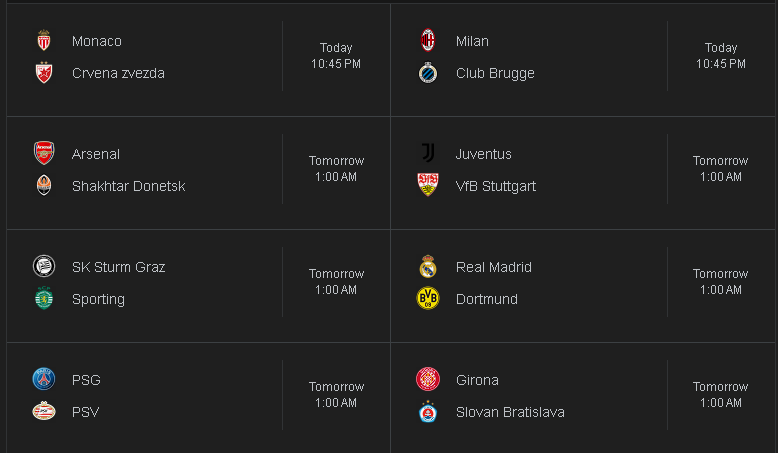This screenshot has width=778, height=453.
Task: Click the Girona crest icon
Action: click(x=428, y=380)
